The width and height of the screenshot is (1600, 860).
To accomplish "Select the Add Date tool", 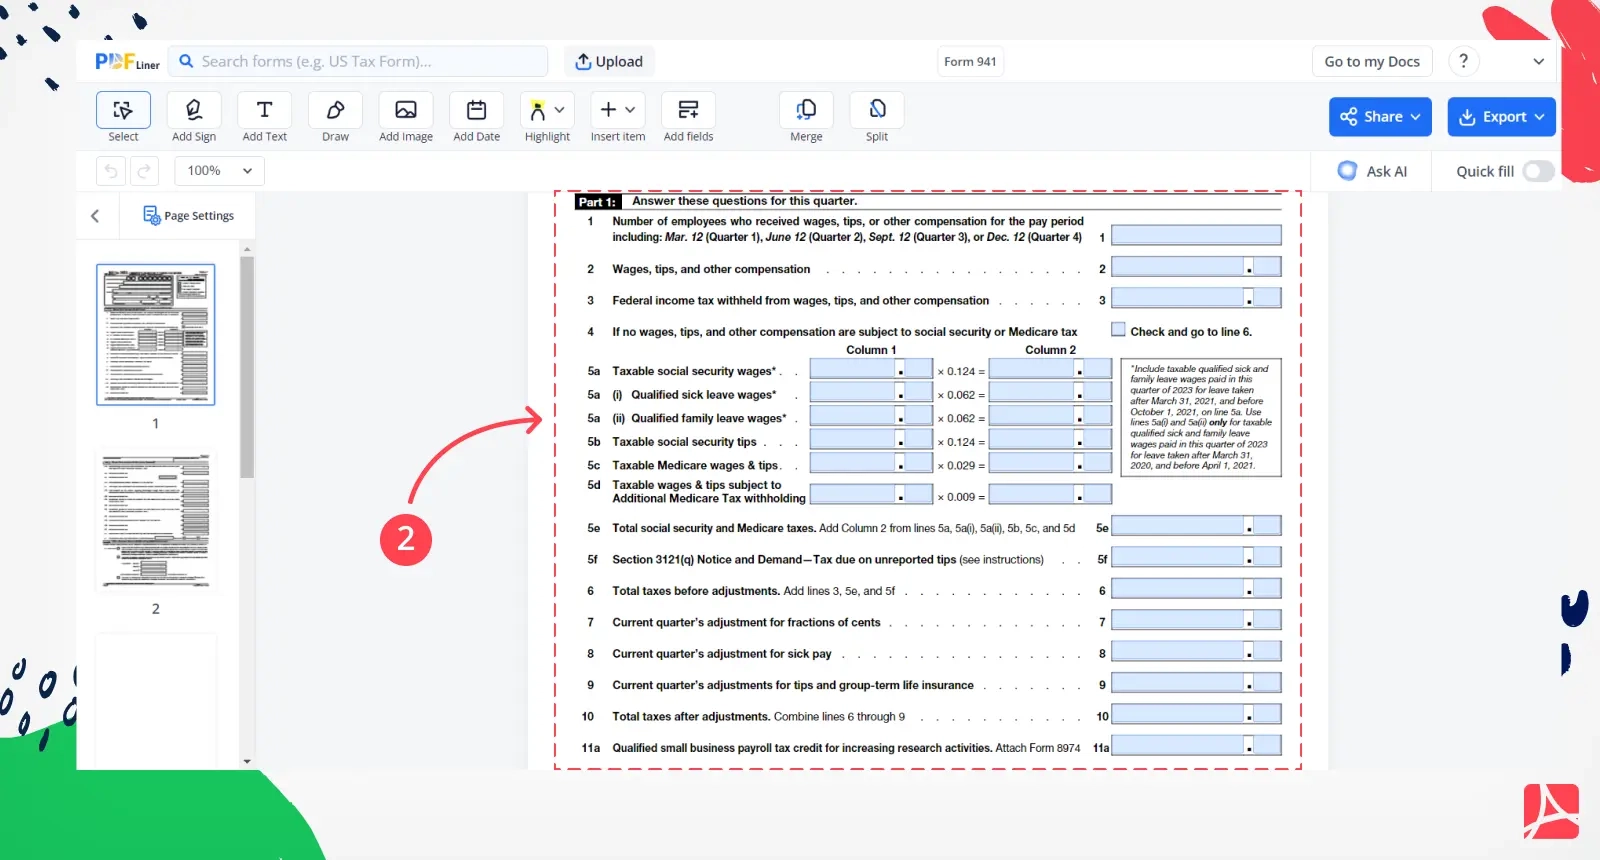I will 477,110.
